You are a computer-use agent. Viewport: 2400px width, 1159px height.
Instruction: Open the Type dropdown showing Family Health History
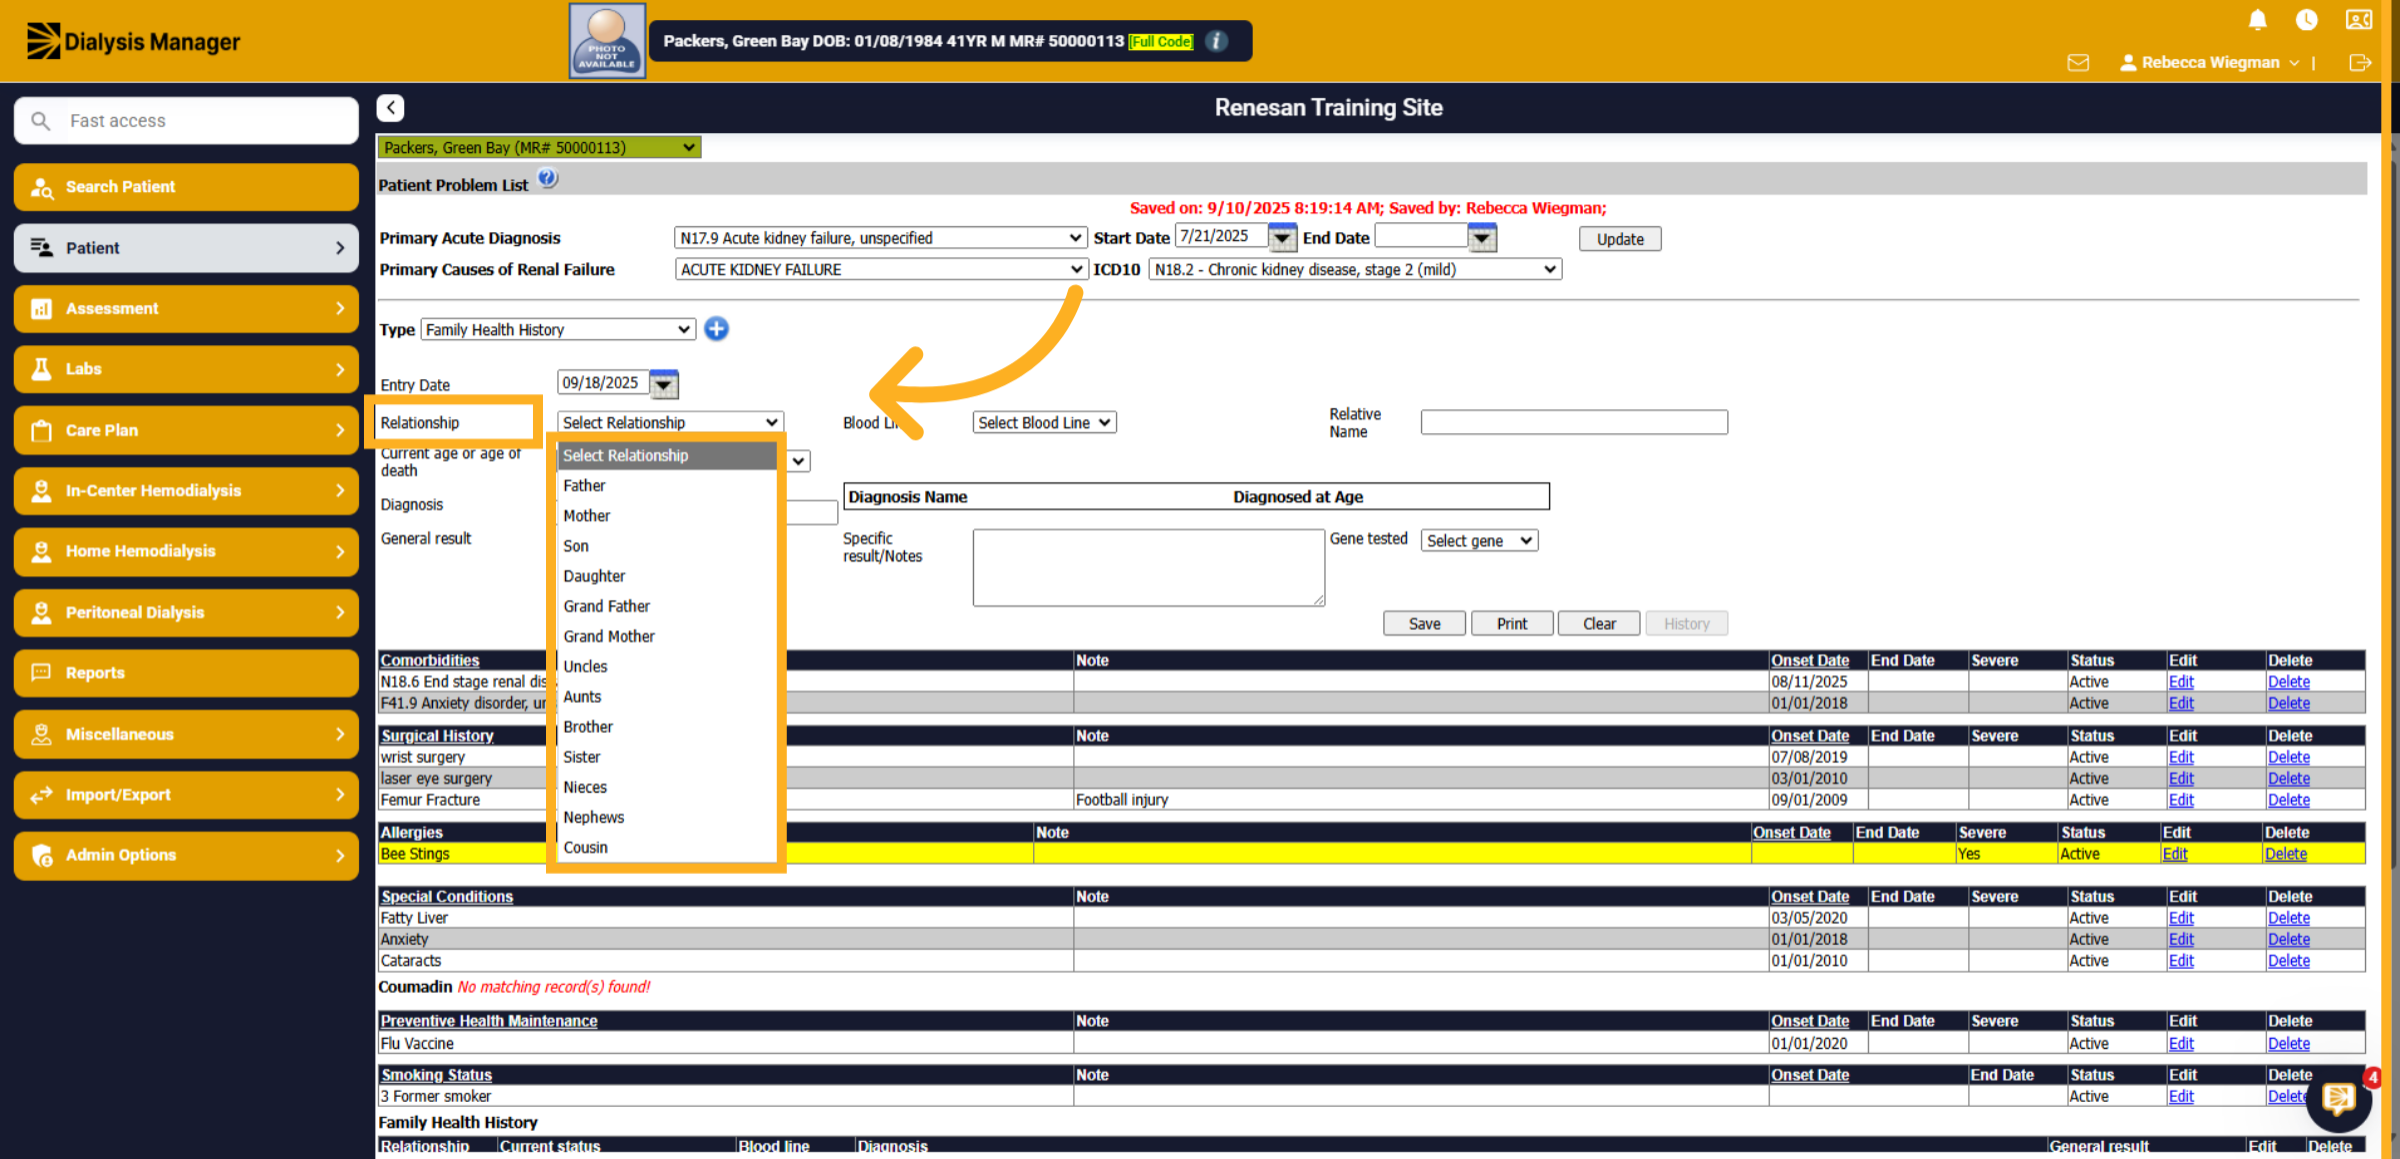(x=558, y=329)
